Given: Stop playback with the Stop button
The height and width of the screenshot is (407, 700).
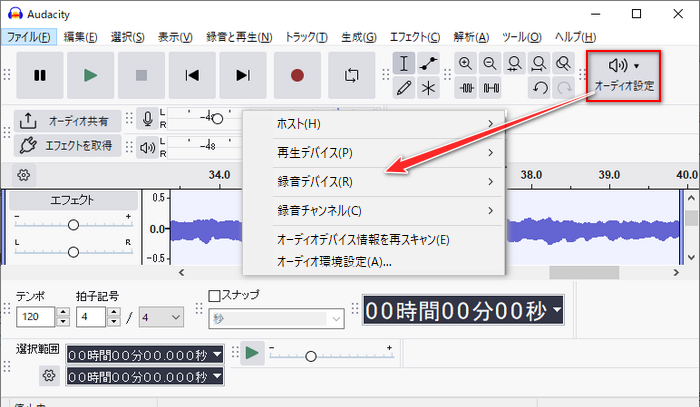Looking at the screenshot, I should coord(142,75).
